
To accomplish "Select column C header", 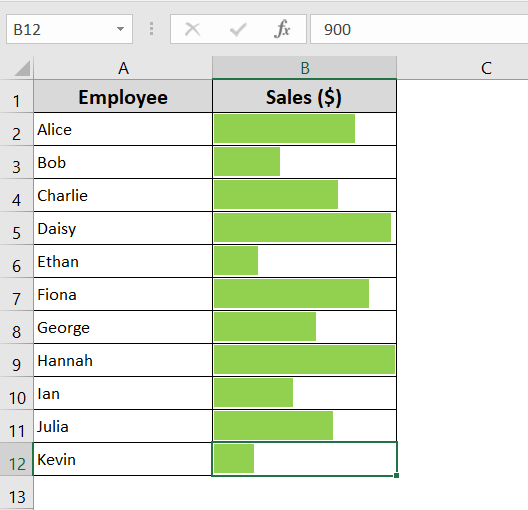I will pyautogui.click(x=462, y=68).
